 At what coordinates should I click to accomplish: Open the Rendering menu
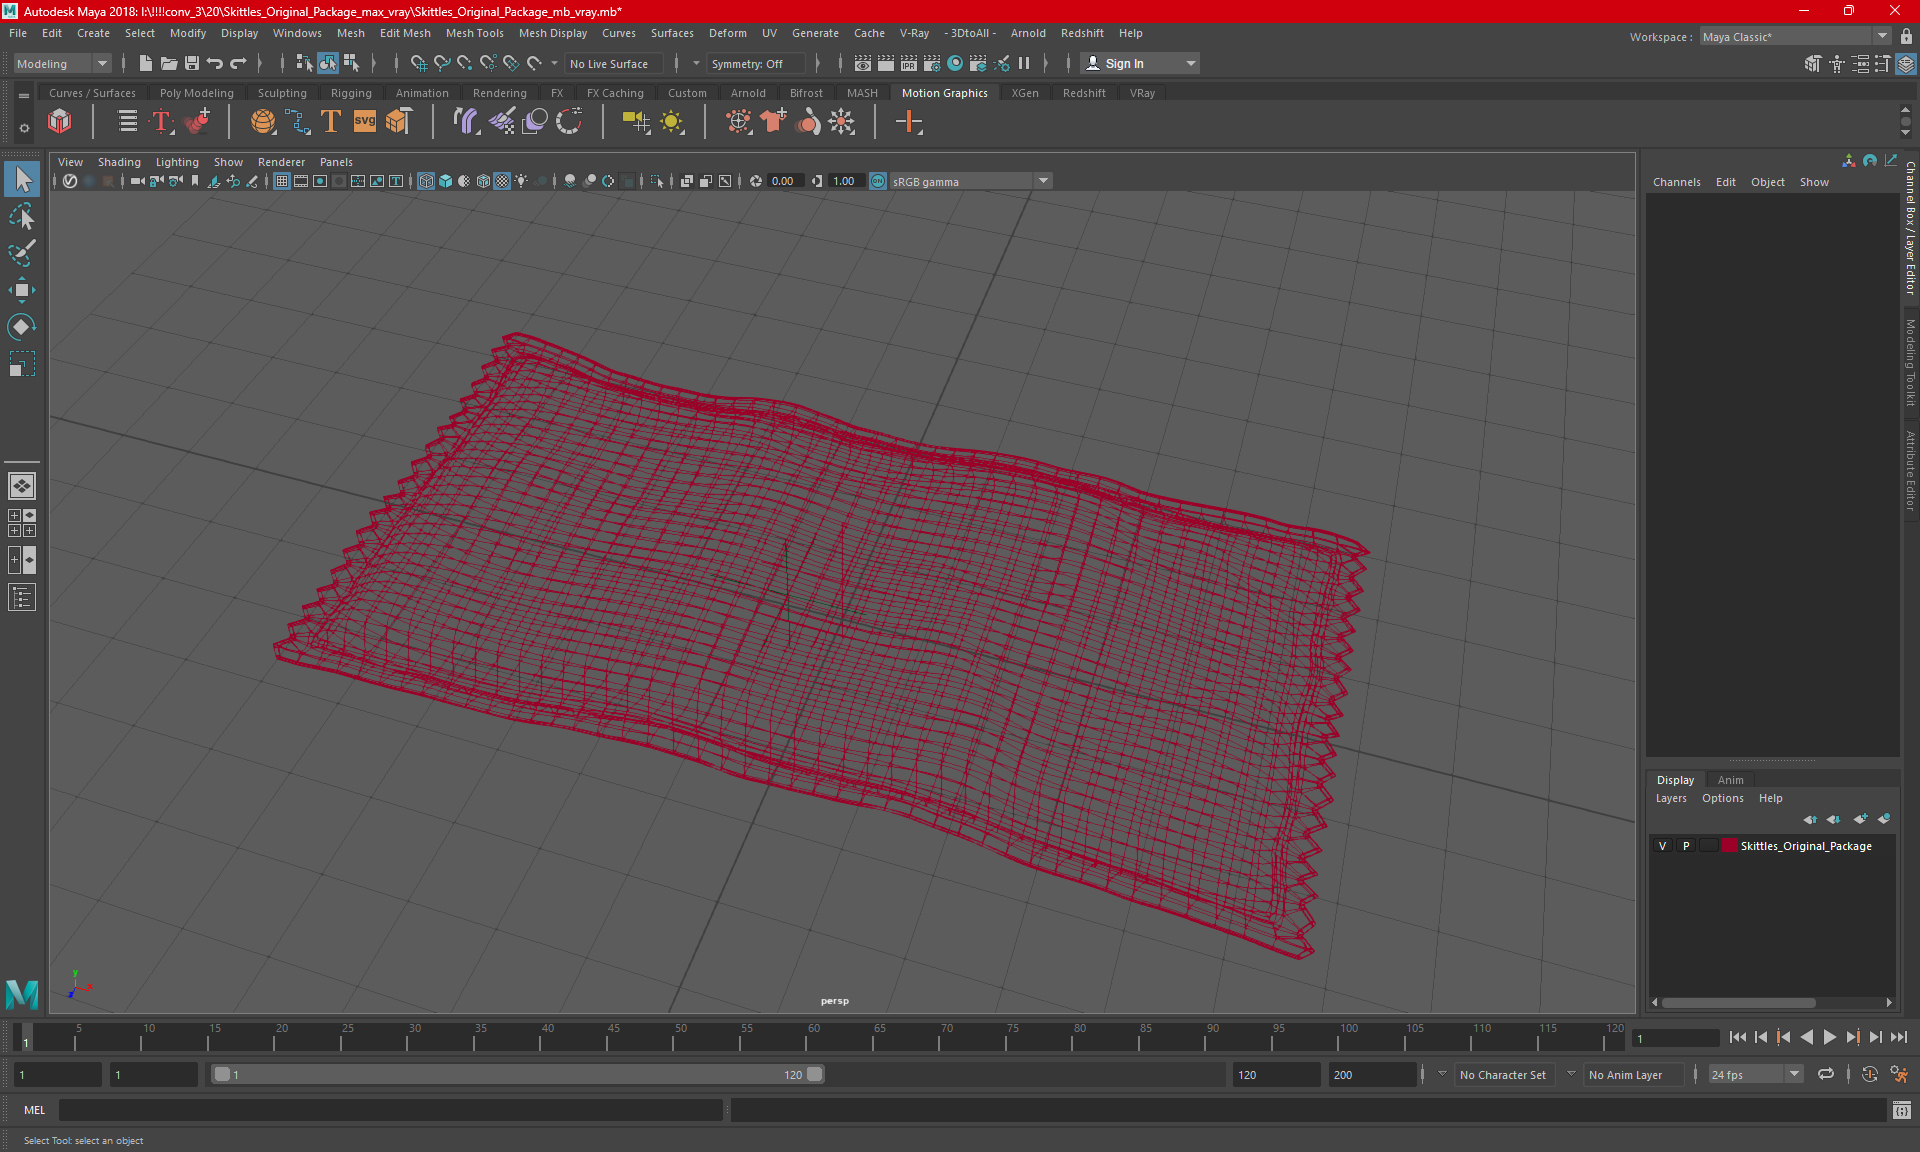pos(496,93)
